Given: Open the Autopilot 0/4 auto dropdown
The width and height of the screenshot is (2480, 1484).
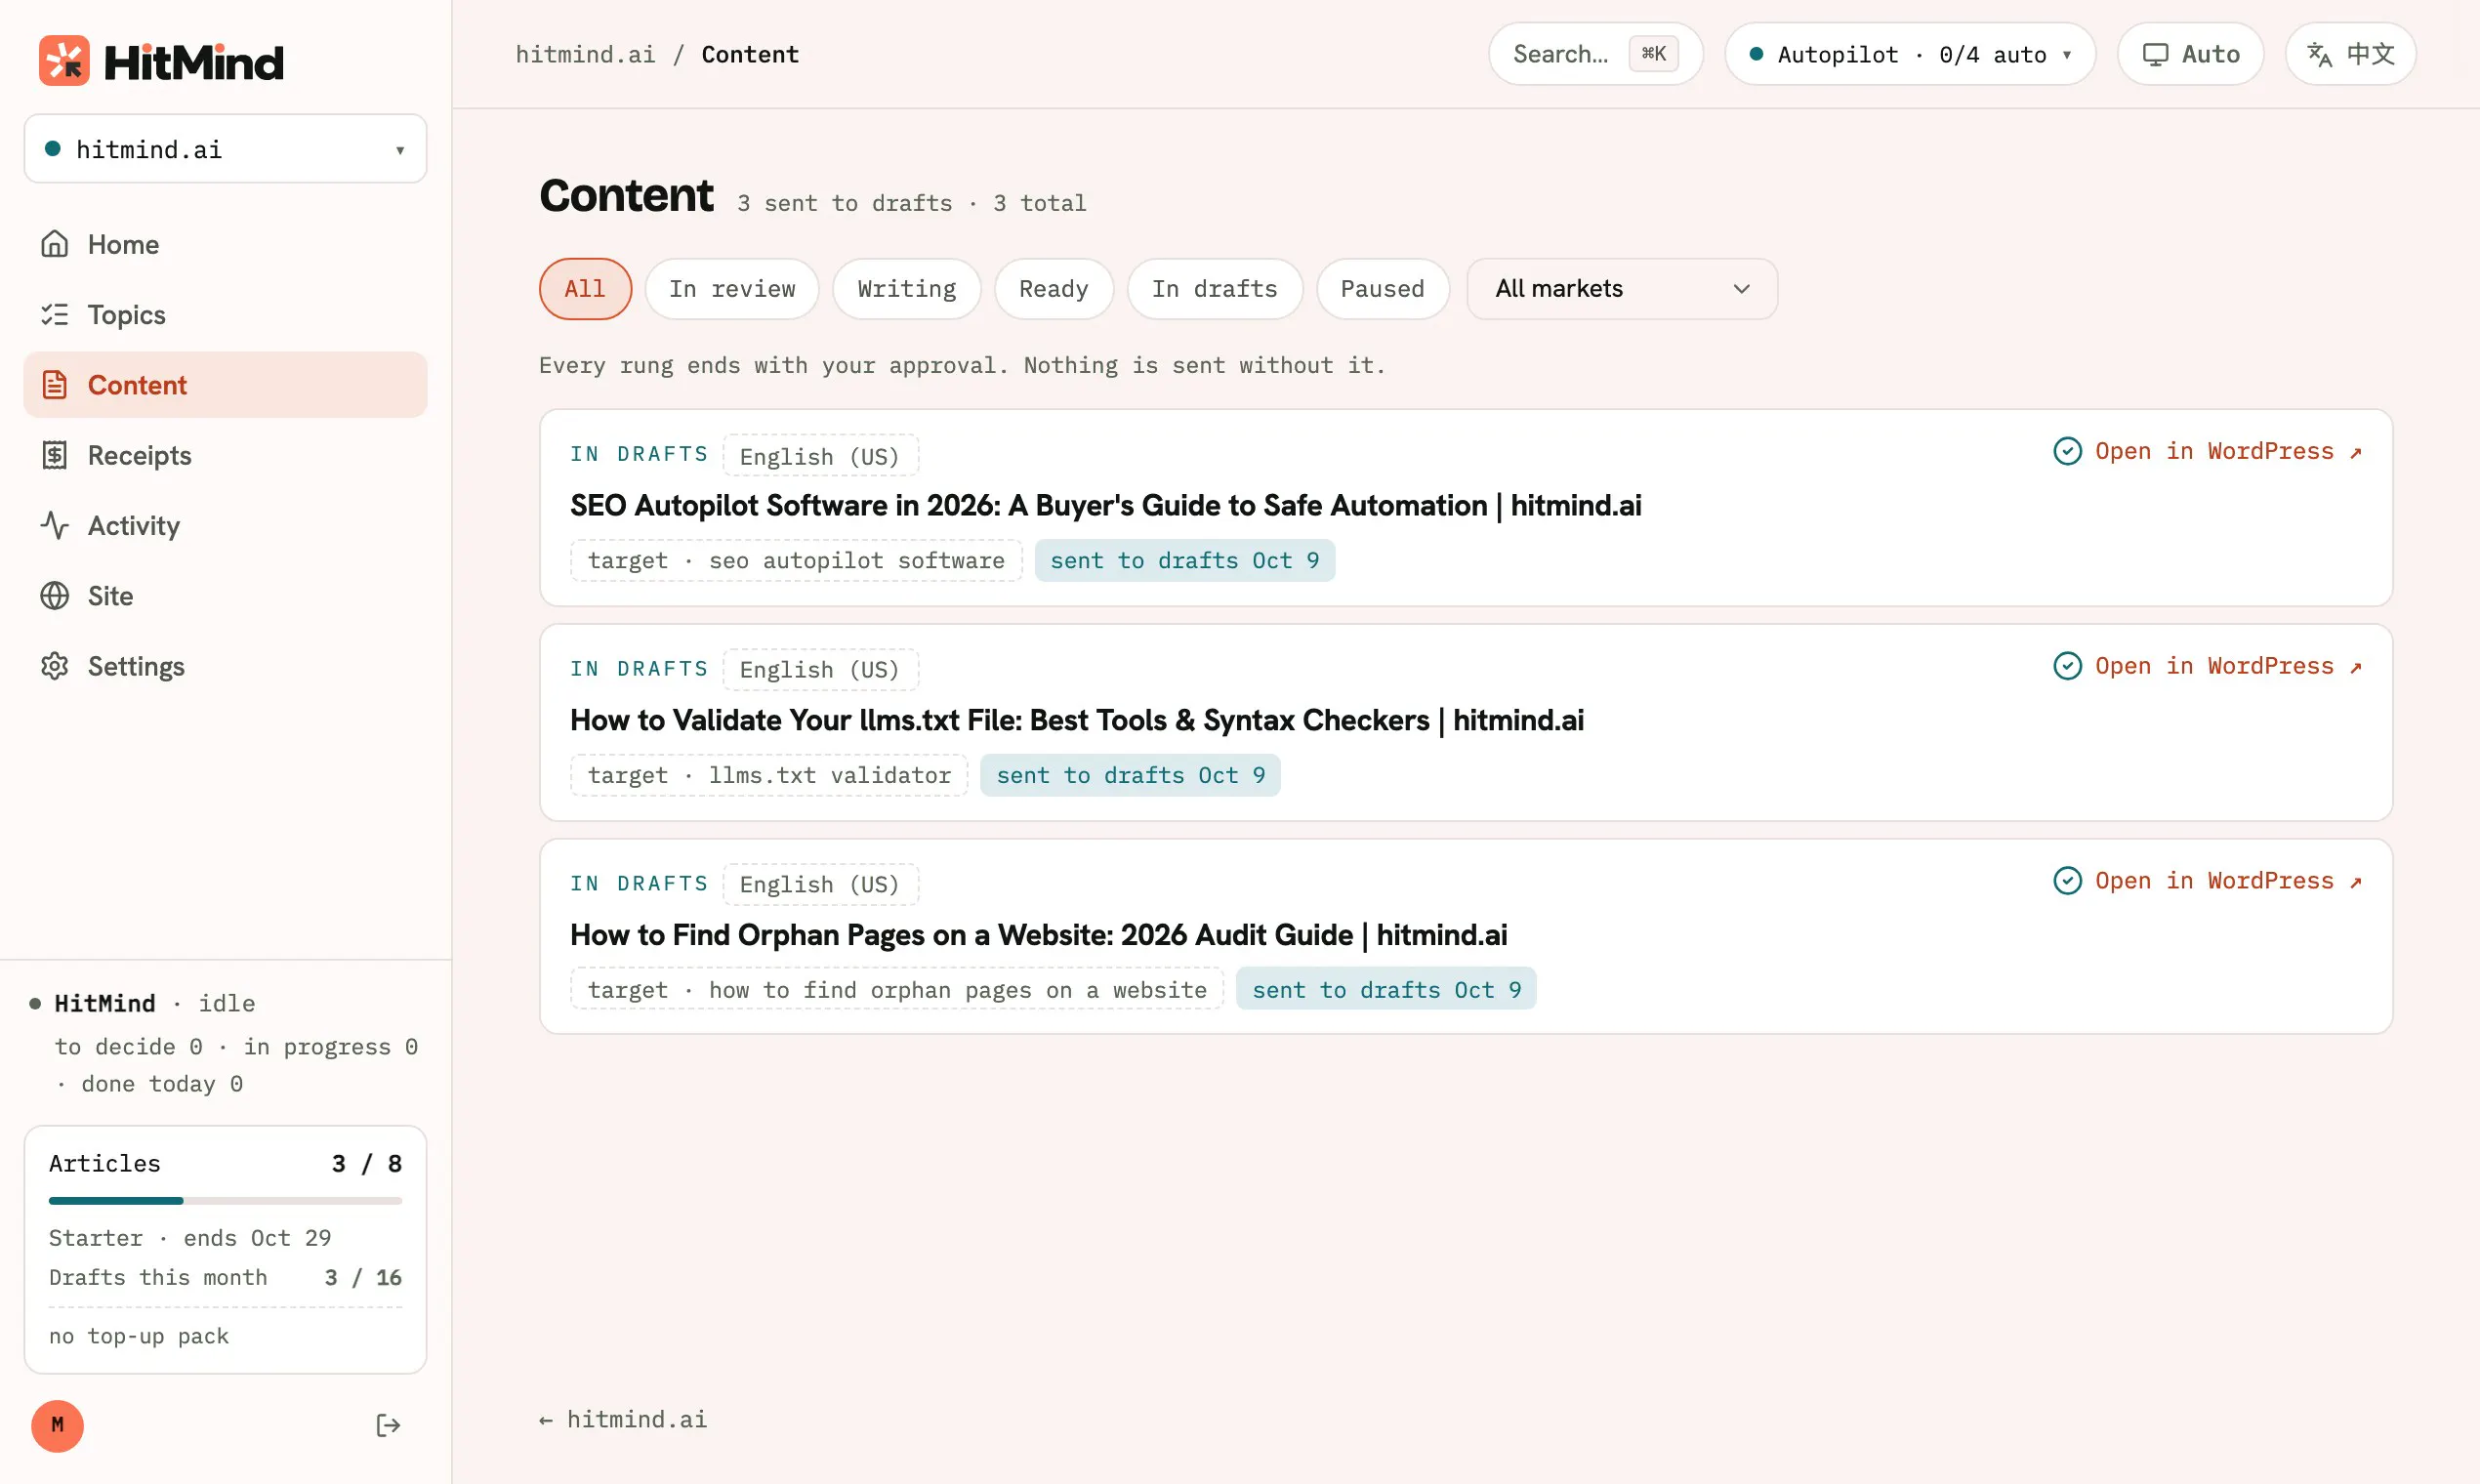Looking at the screenshot, I should (x=1909, y=54).
